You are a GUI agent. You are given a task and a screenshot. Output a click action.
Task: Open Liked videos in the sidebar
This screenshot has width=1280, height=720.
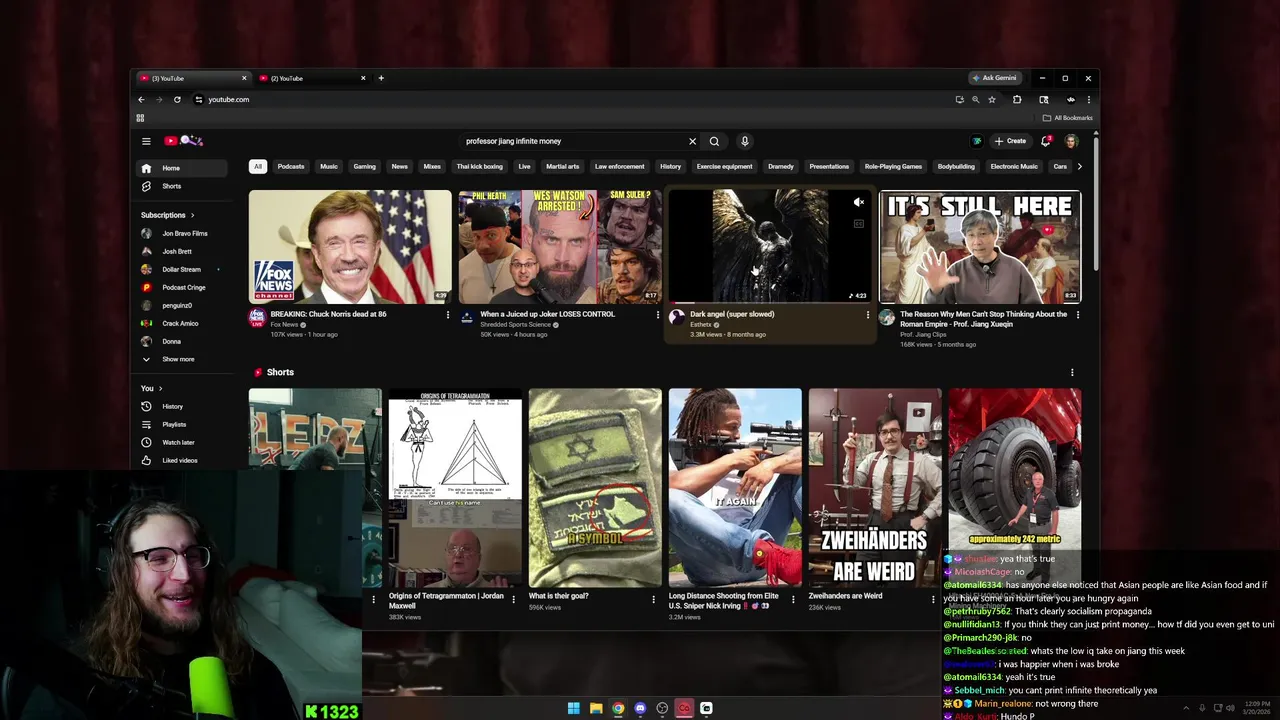coord(180,460)
